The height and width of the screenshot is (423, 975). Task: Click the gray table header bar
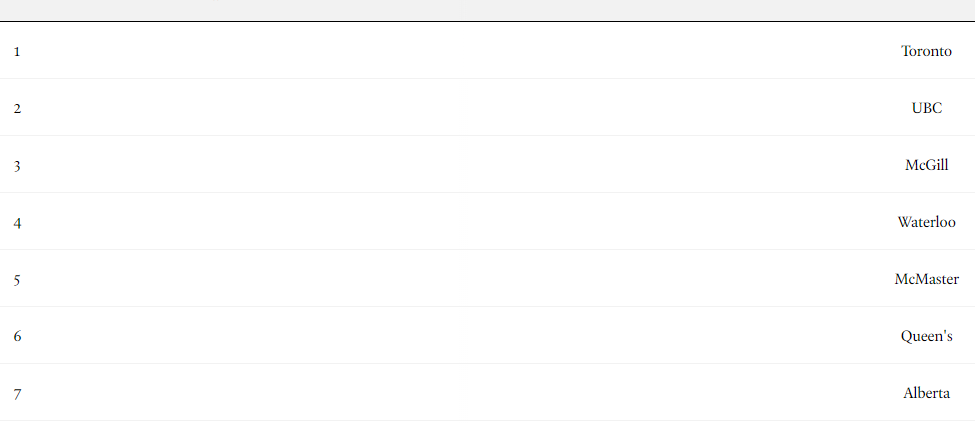click(x=488, y=10)
